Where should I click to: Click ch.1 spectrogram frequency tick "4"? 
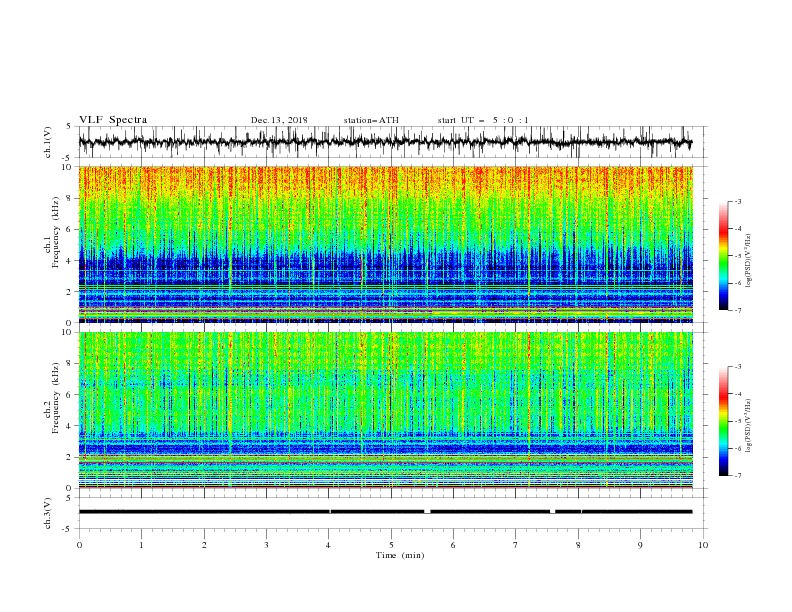(x=70, y=261)
